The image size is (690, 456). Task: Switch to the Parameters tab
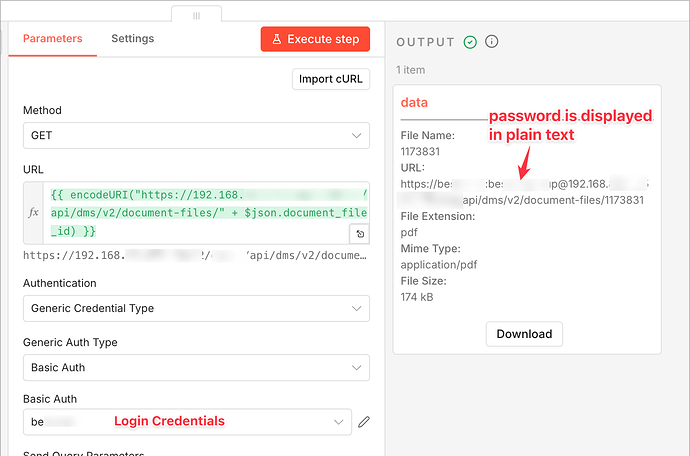pos(53,39)
